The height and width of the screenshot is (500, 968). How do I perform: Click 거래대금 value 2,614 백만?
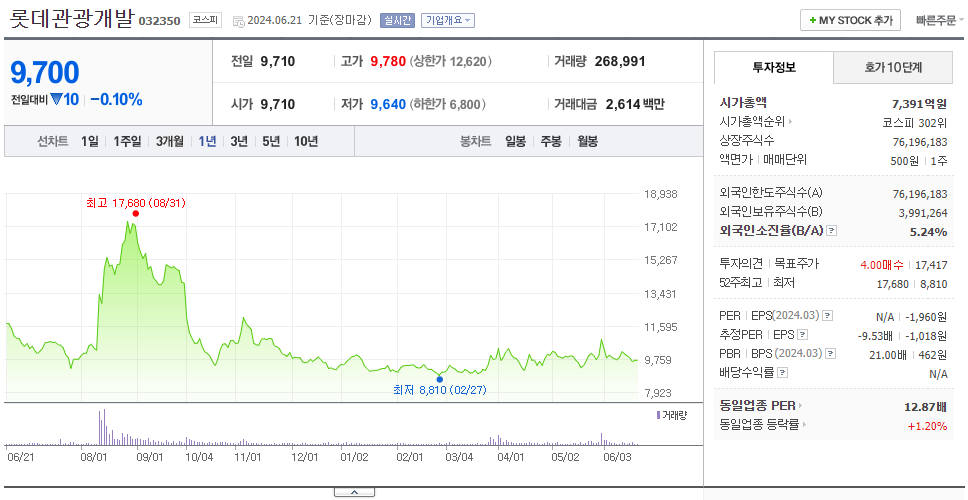635,104
